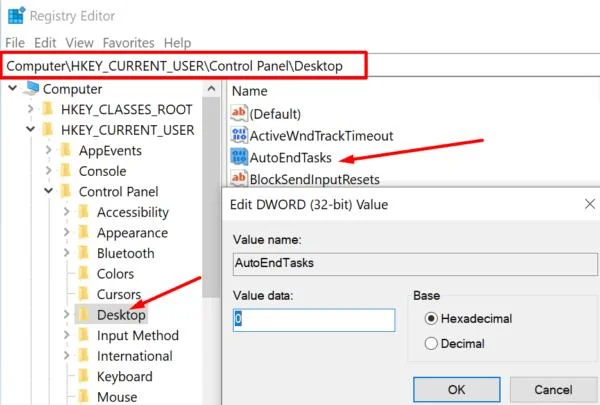Click the Desktop folder icon
The image size is (600, 405).
83,315
